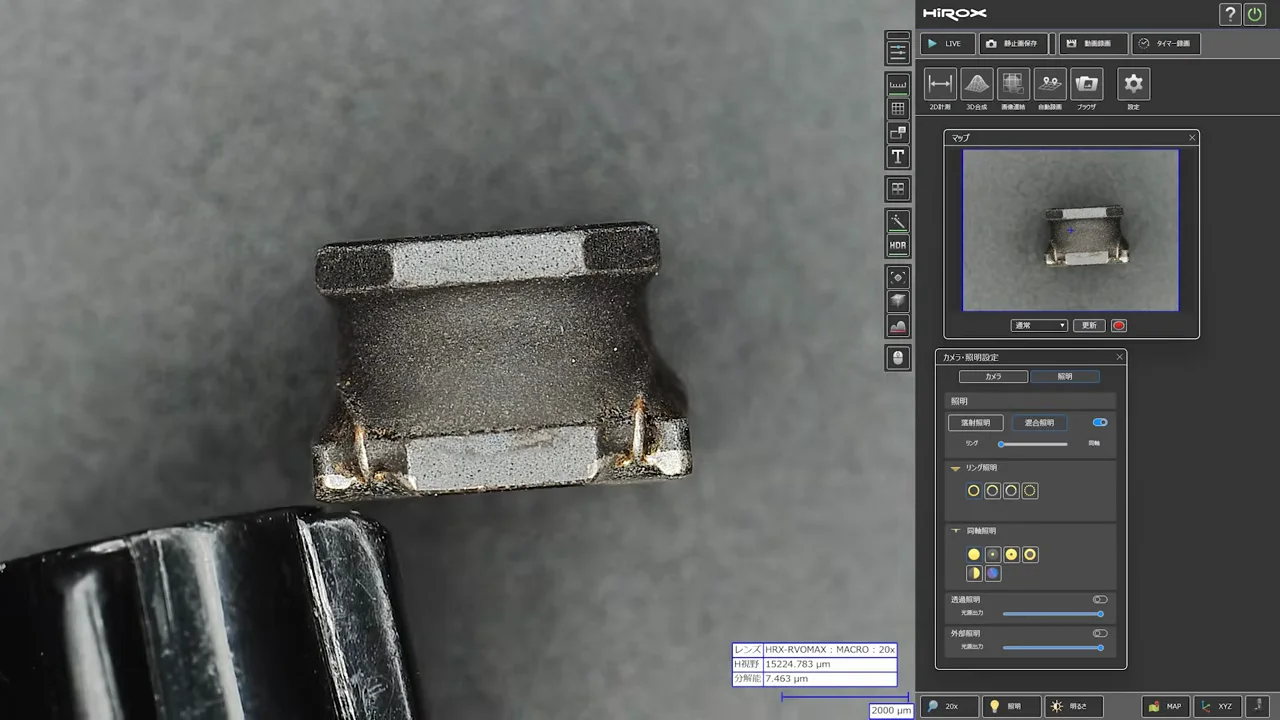Image resolution: width=1280 pixels, height=720 pixels.
Task: Select the text annotation T icon
Action: tap(898, 157)
